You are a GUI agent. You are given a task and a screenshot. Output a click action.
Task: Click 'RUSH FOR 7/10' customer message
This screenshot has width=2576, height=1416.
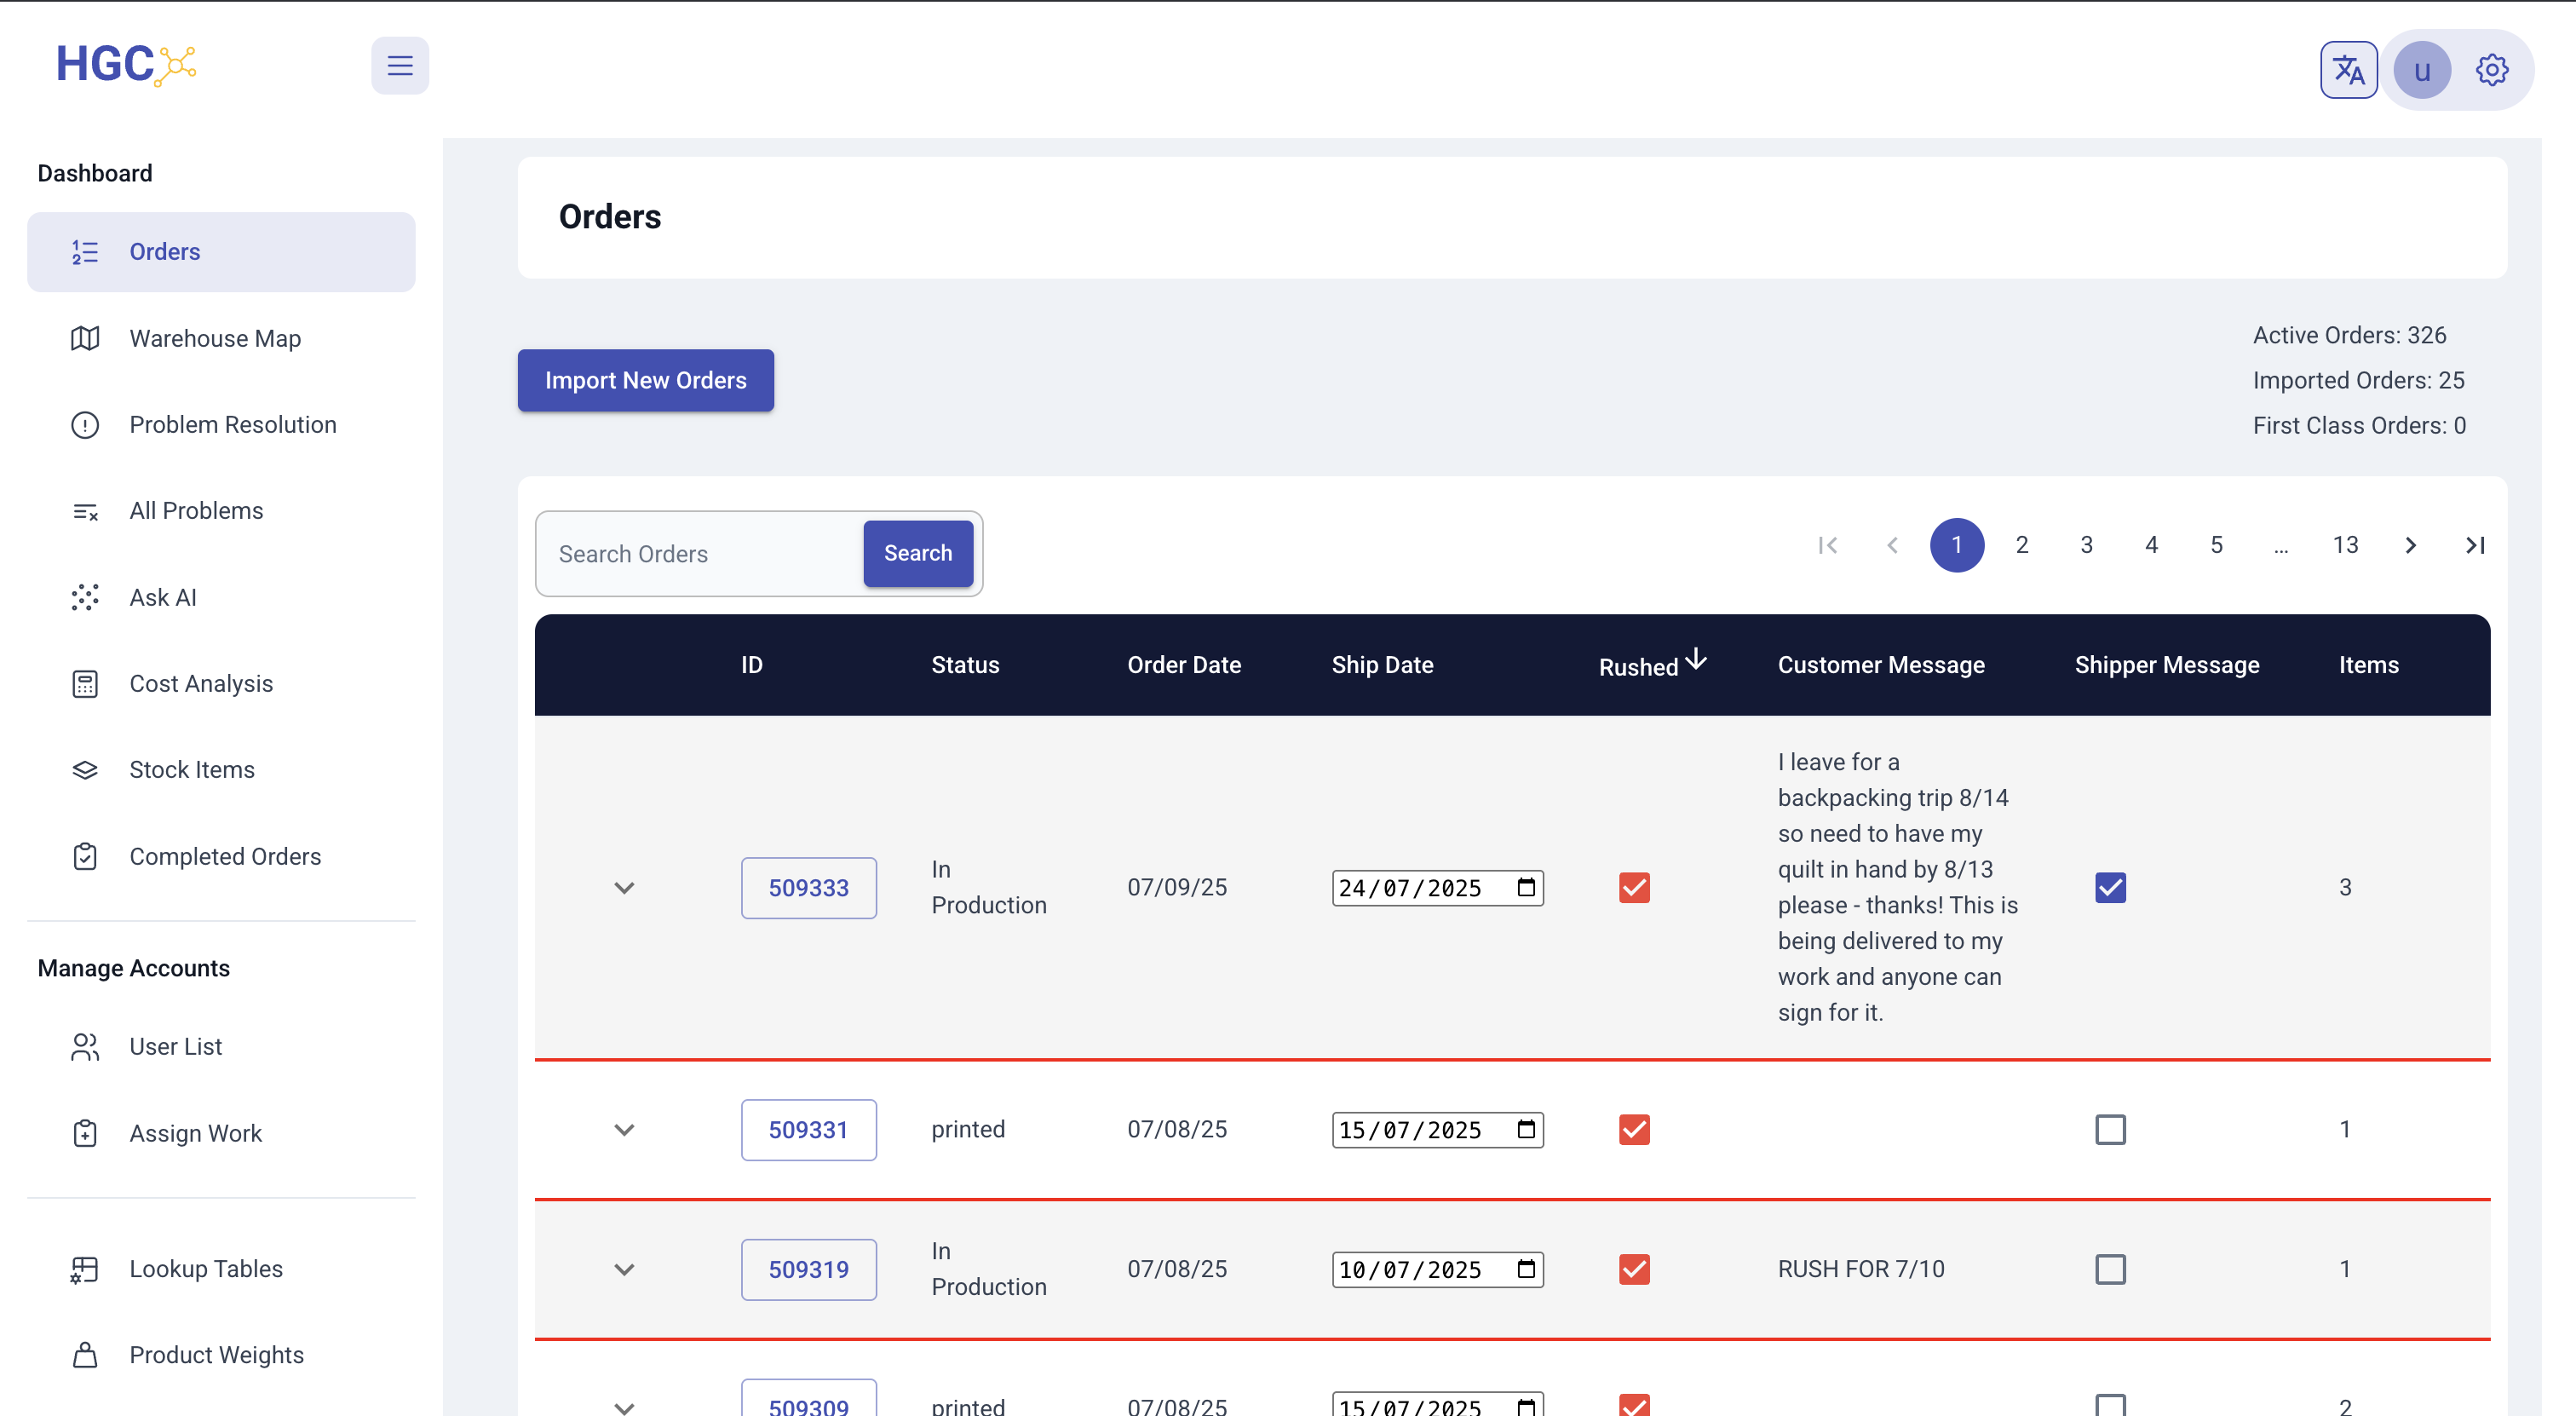coord(1861,1269)
